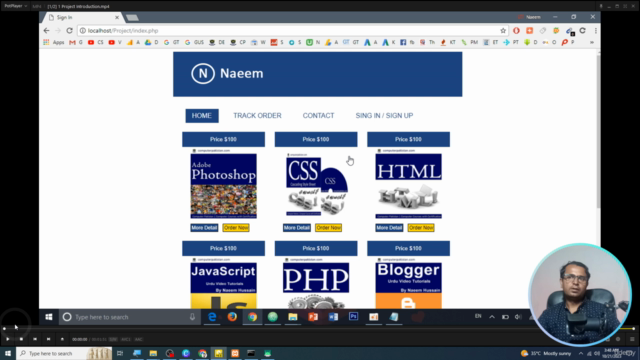Expand the hidden bookmarks overflow chevron
Screen dimensions: 640x360
[592, 42]
